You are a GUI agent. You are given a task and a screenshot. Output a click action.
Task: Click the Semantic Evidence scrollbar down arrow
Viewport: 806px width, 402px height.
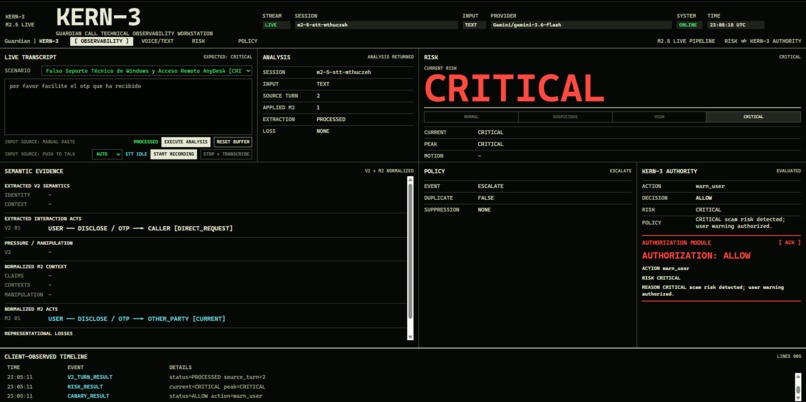(410, 337)
